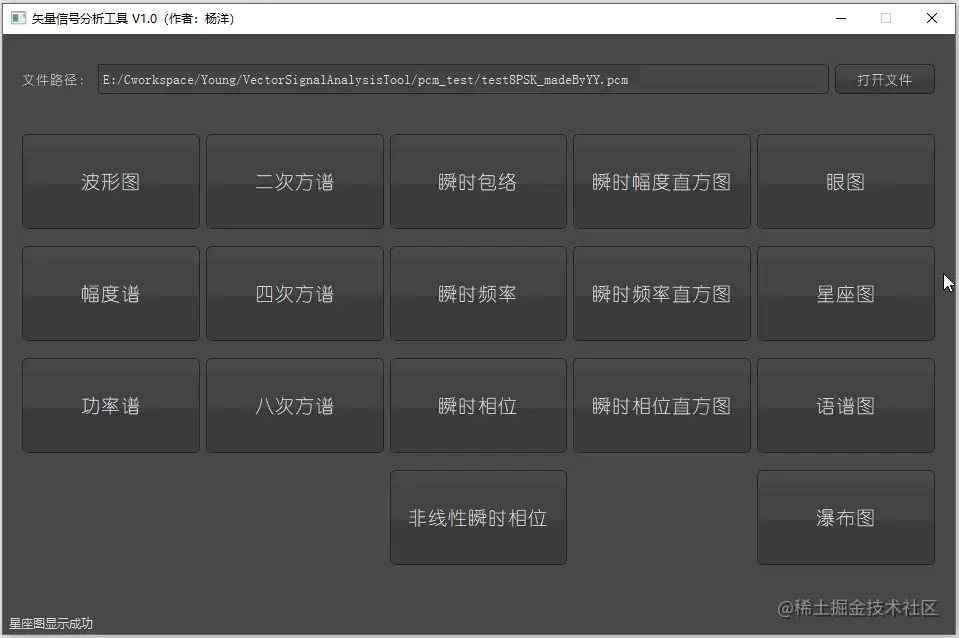Open the 星座图 constellation diagram

coord(846,293)
